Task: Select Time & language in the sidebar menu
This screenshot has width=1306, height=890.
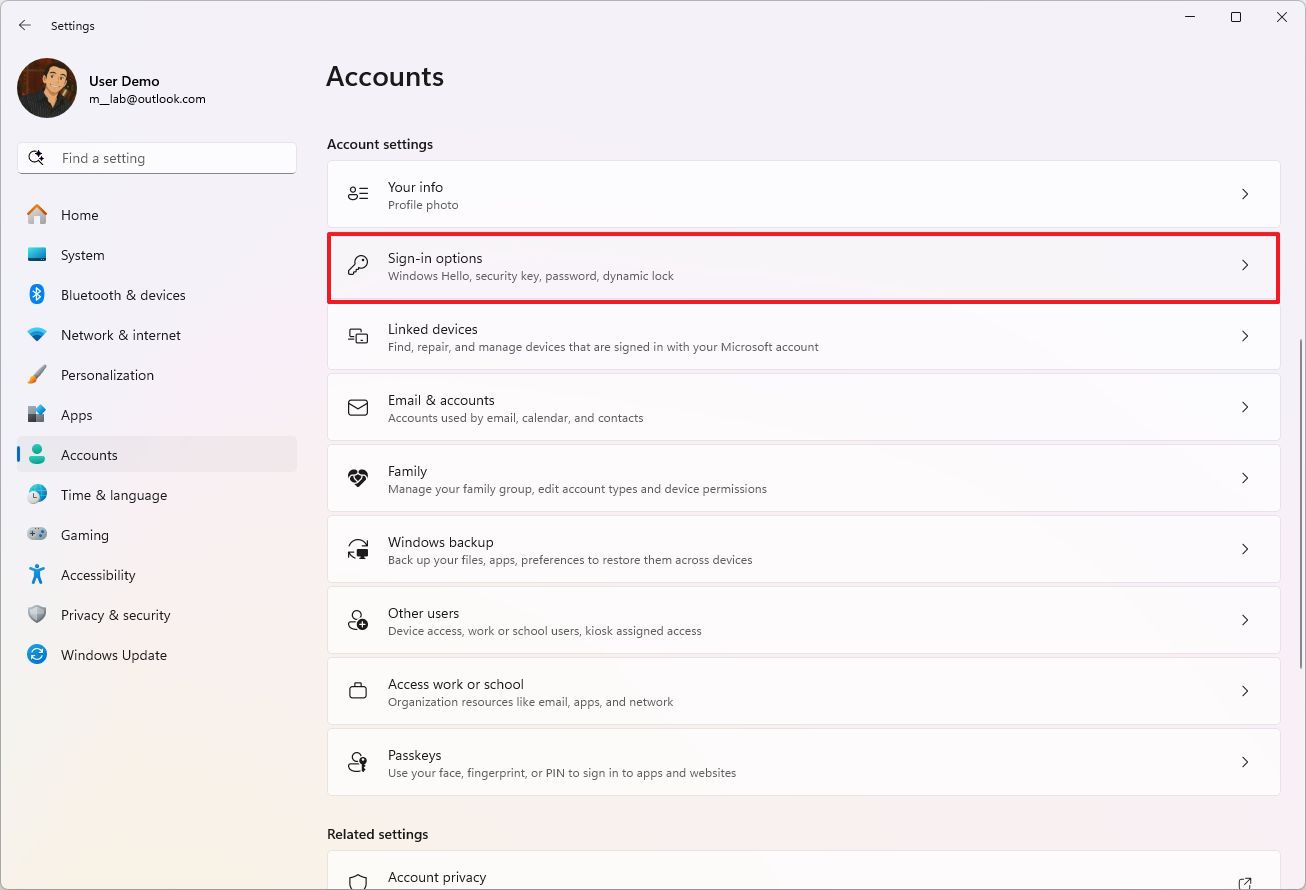Action: pyautogui.click(x=115, y=494)
